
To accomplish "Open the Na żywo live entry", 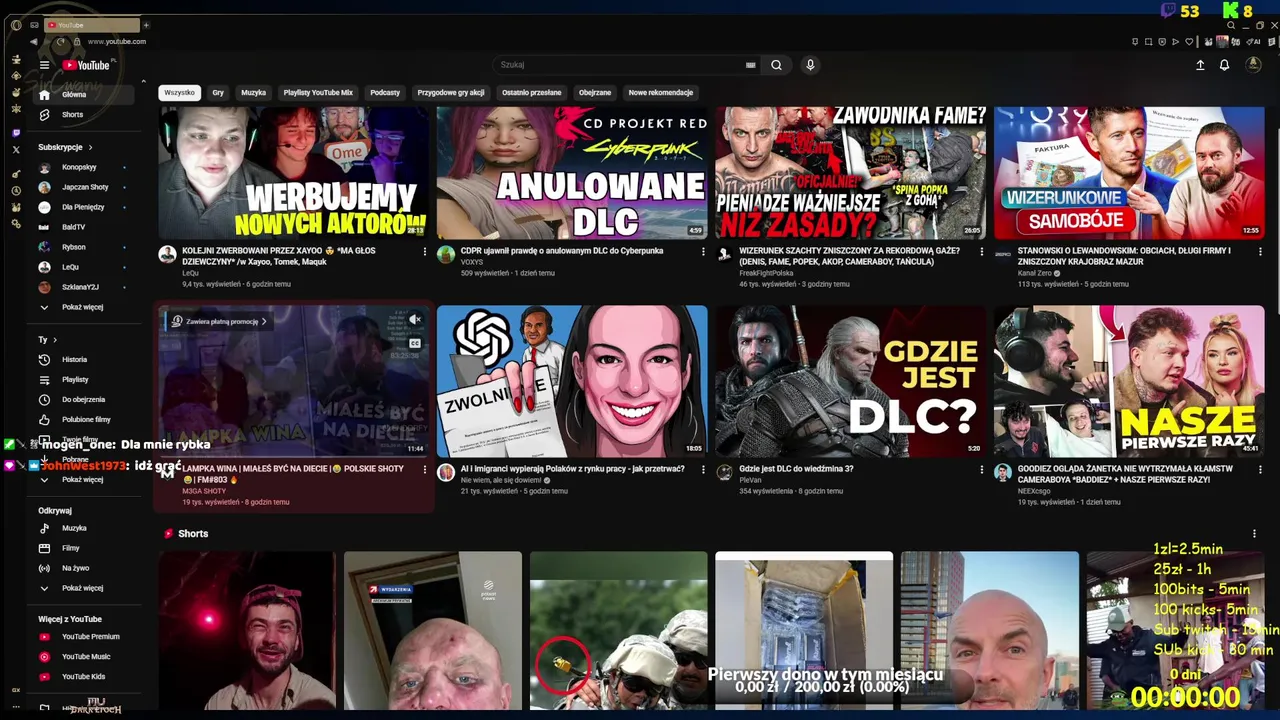I will click(83, 568).
